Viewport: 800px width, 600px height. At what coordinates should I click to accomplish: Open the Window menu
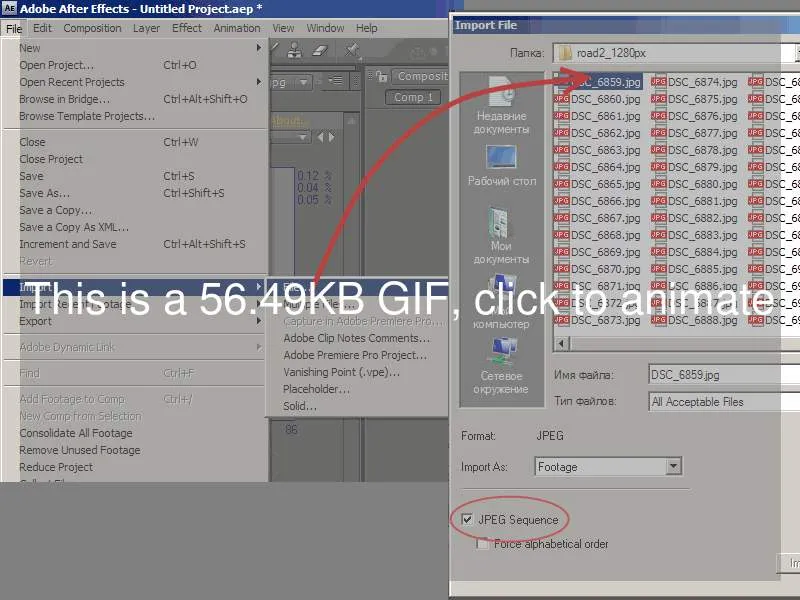pos(325,28)
